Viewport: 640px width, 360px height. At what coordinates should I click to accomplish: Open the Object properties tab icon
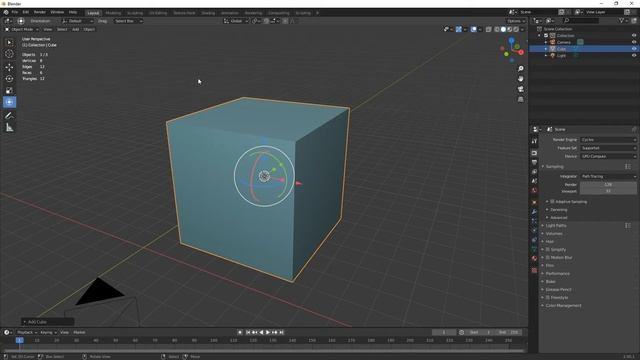pyautogui.click(x=534, y=202)
